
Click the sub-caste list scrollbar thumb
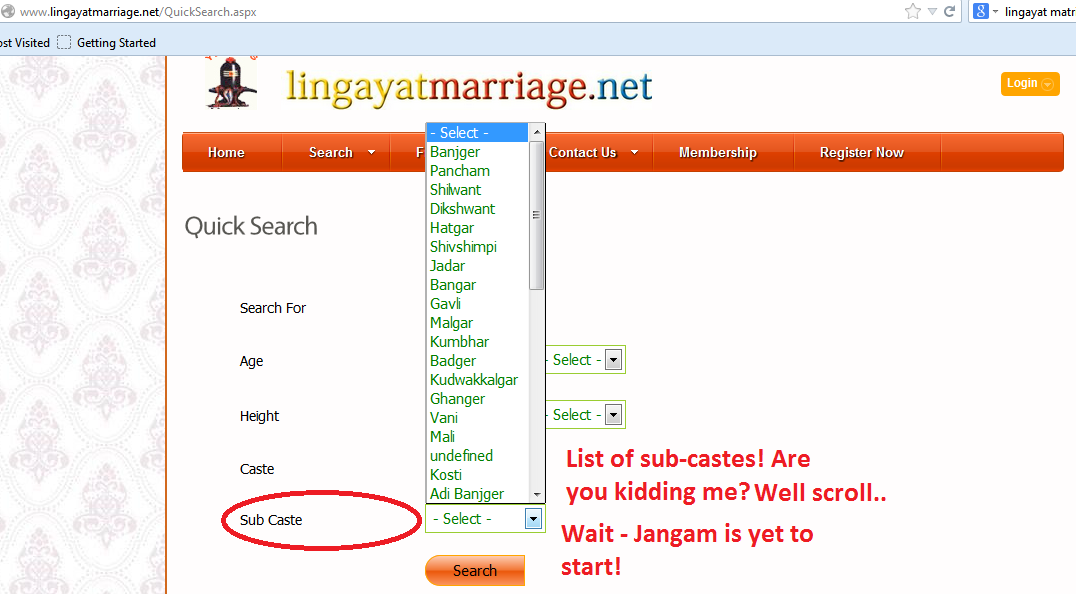click(537, 215)
